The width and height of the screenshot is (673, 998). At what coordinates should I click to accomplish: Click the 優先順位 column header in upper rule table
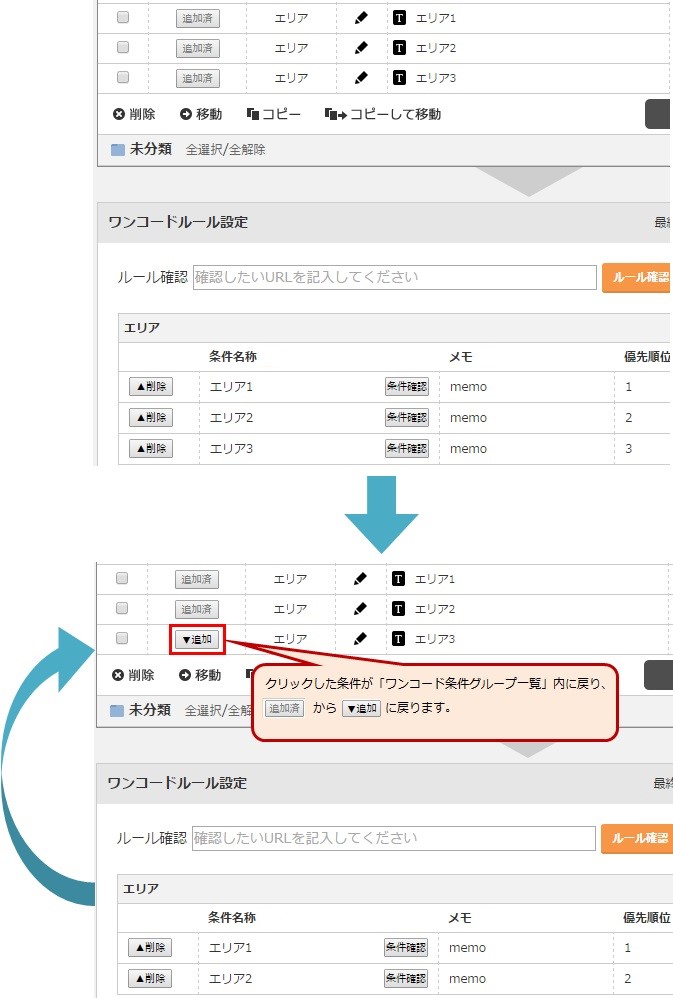[x=648, y=357]
